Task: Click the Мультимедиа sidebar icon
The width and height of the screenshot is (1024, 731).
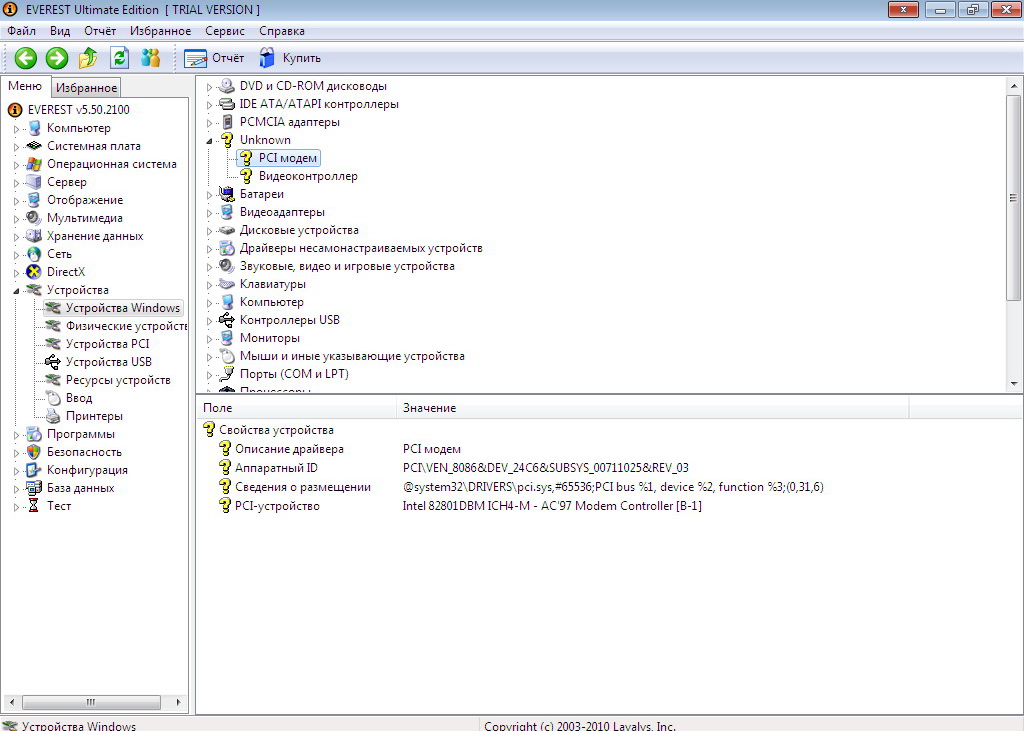Action: pyautogui.click(x=34, y=218)
